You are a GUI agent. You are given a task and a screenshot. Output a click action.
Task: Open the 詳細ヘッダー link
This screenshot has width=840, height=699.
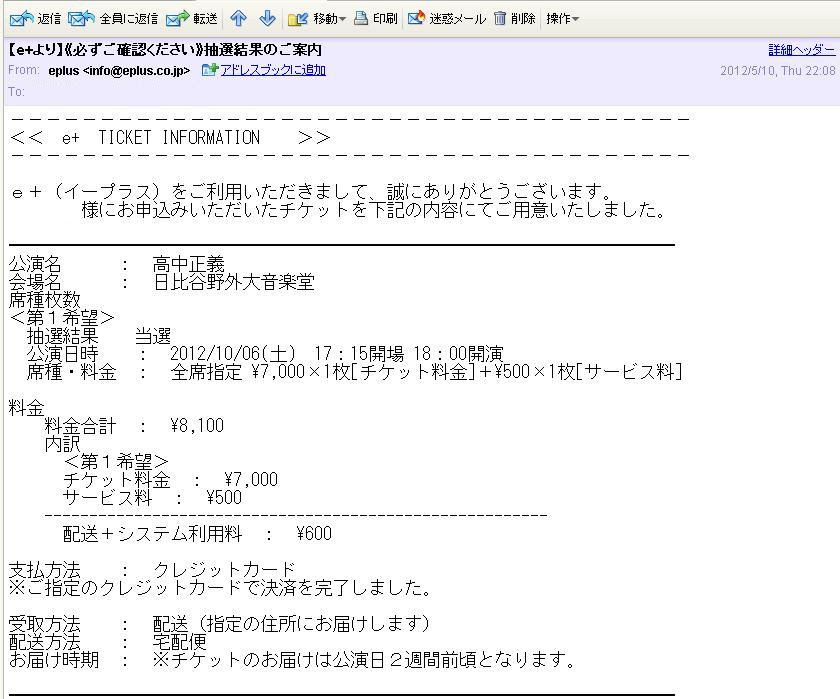point(801,50)
